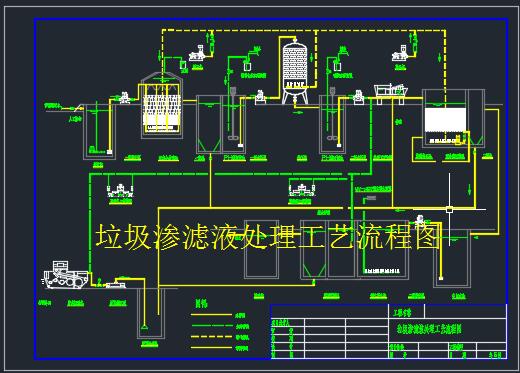Click the blower symbol near the upper right corner
The width and height of the screenshot is (520, 373).
pos(400,53)
